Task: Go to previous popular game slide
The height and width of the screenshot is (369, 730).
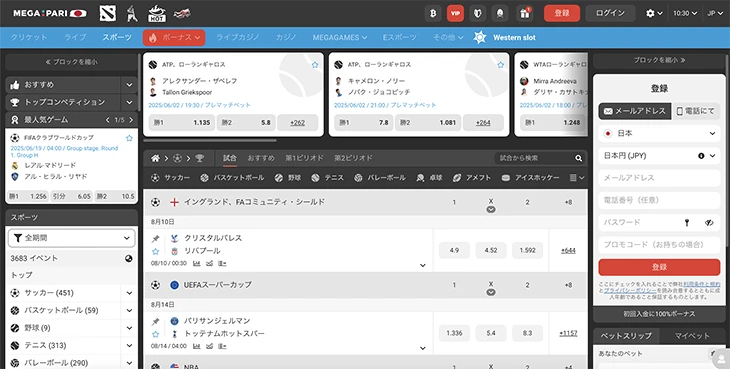Action: [x=108, y=120]
